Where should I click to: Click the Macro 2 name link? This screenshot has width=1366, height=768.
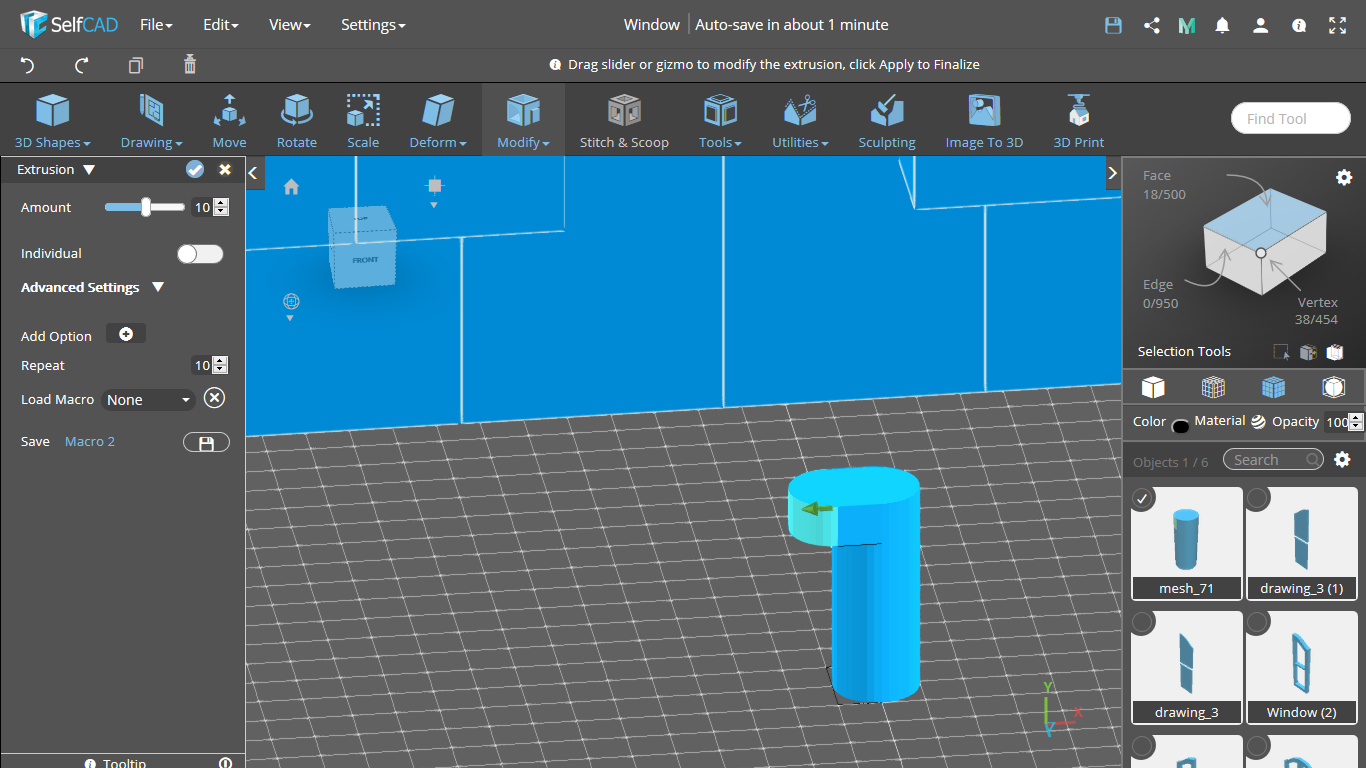coord(90,441)
